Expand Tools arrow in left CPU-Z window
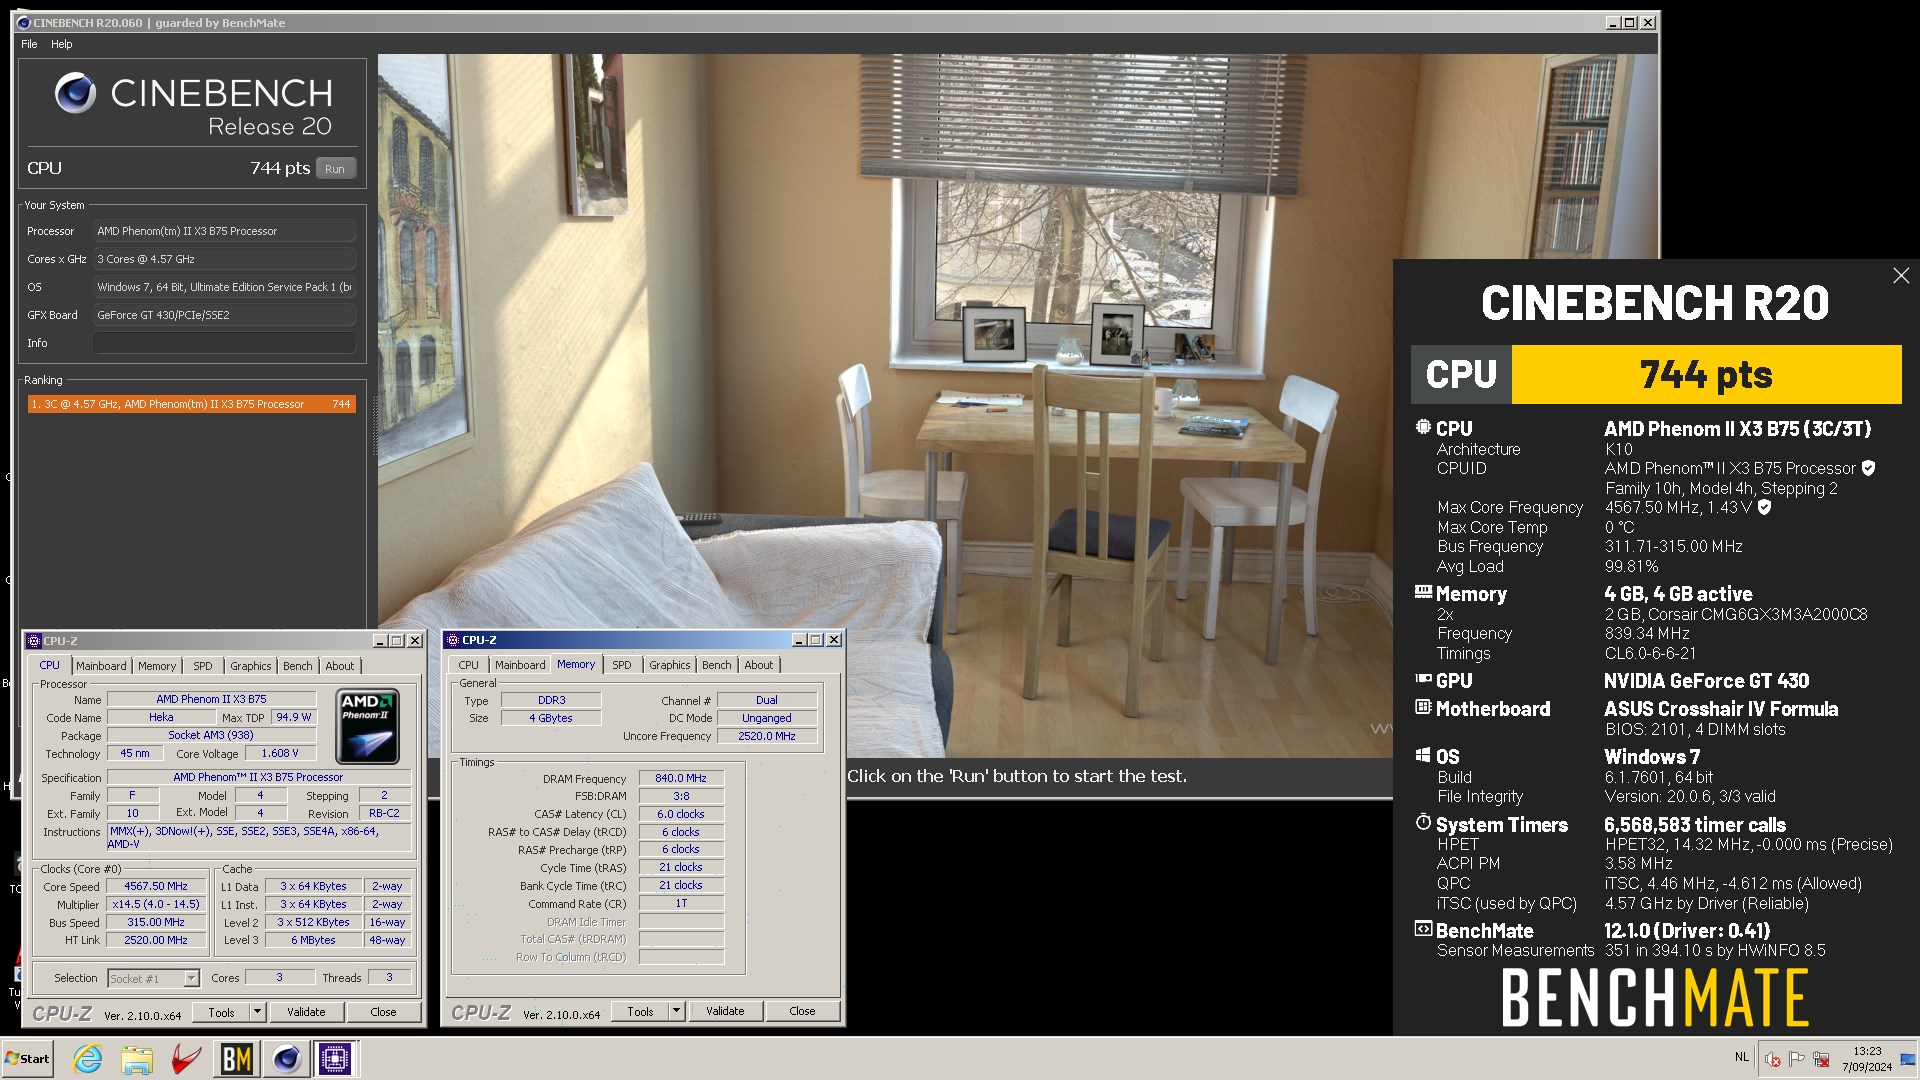The image size is (1920, 1080). tap(257, 1012)
